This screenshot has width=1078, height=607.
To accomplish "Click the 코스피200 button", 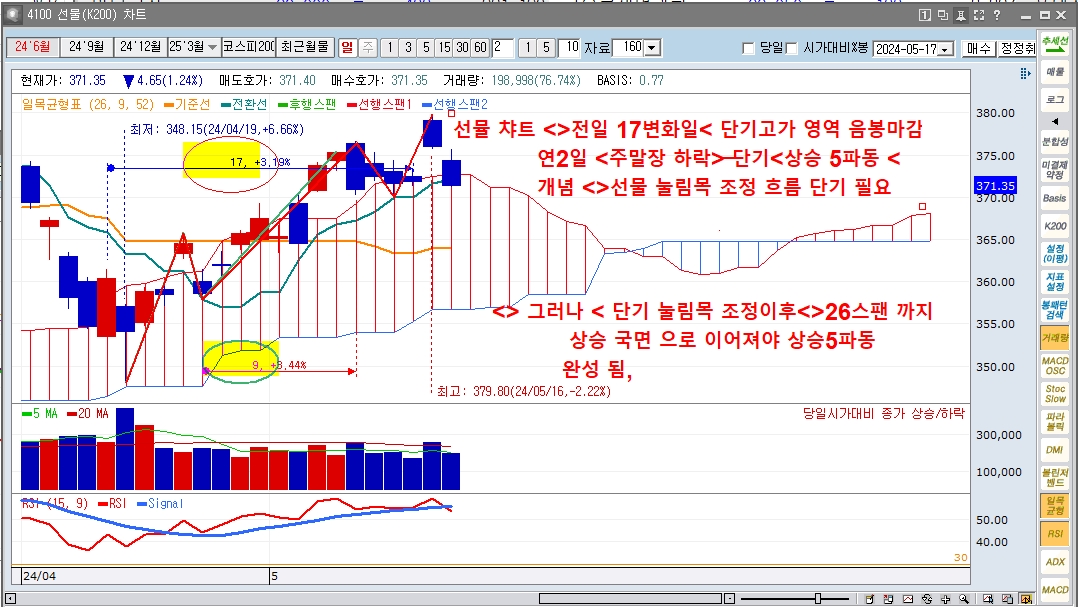I will [x=249, y=47].
